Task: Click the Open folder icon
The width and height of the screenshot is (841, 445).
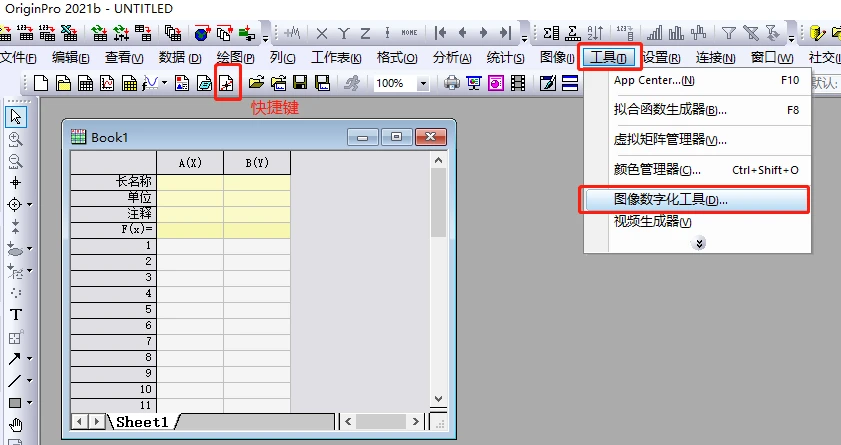Action: click(x=256, y=83)
